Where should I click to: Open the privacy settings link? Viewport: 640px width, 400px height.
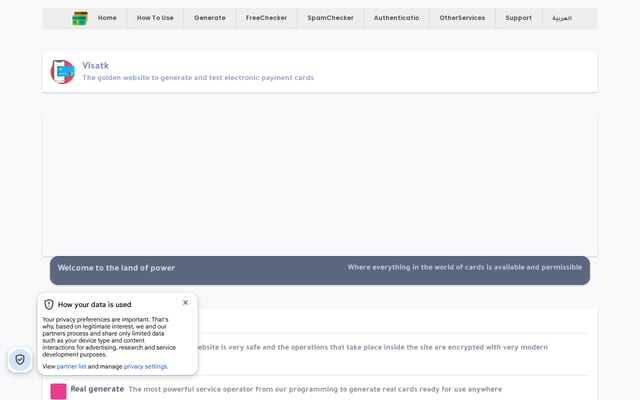click(x=145, y=367)
